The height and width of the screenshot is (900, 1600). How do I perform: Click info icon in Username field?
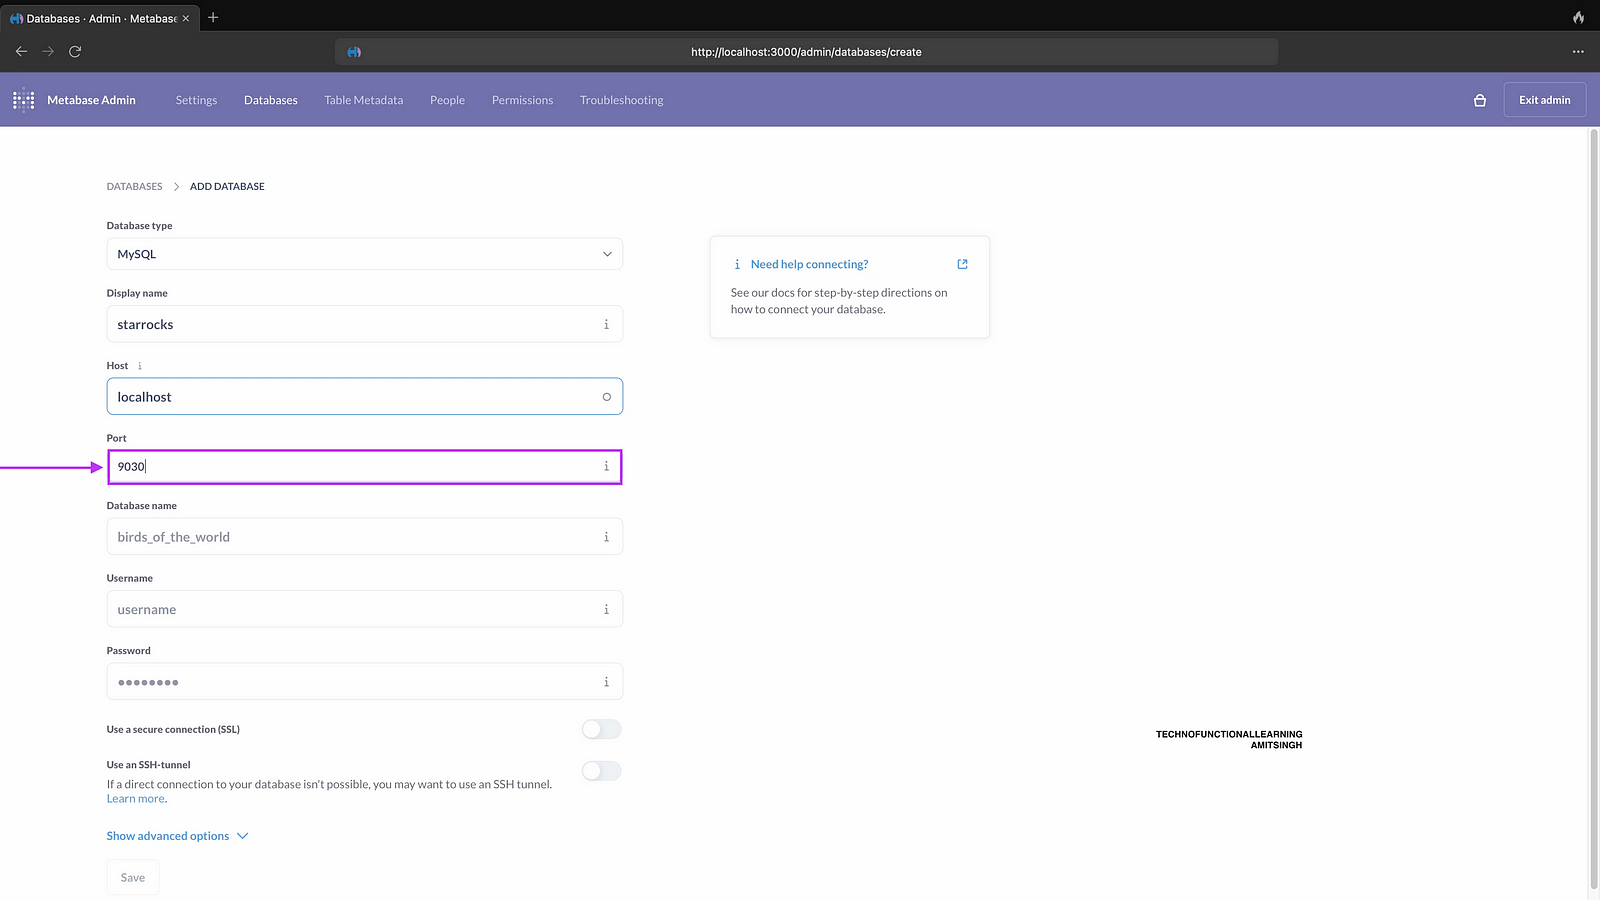[x=606, y=610]
